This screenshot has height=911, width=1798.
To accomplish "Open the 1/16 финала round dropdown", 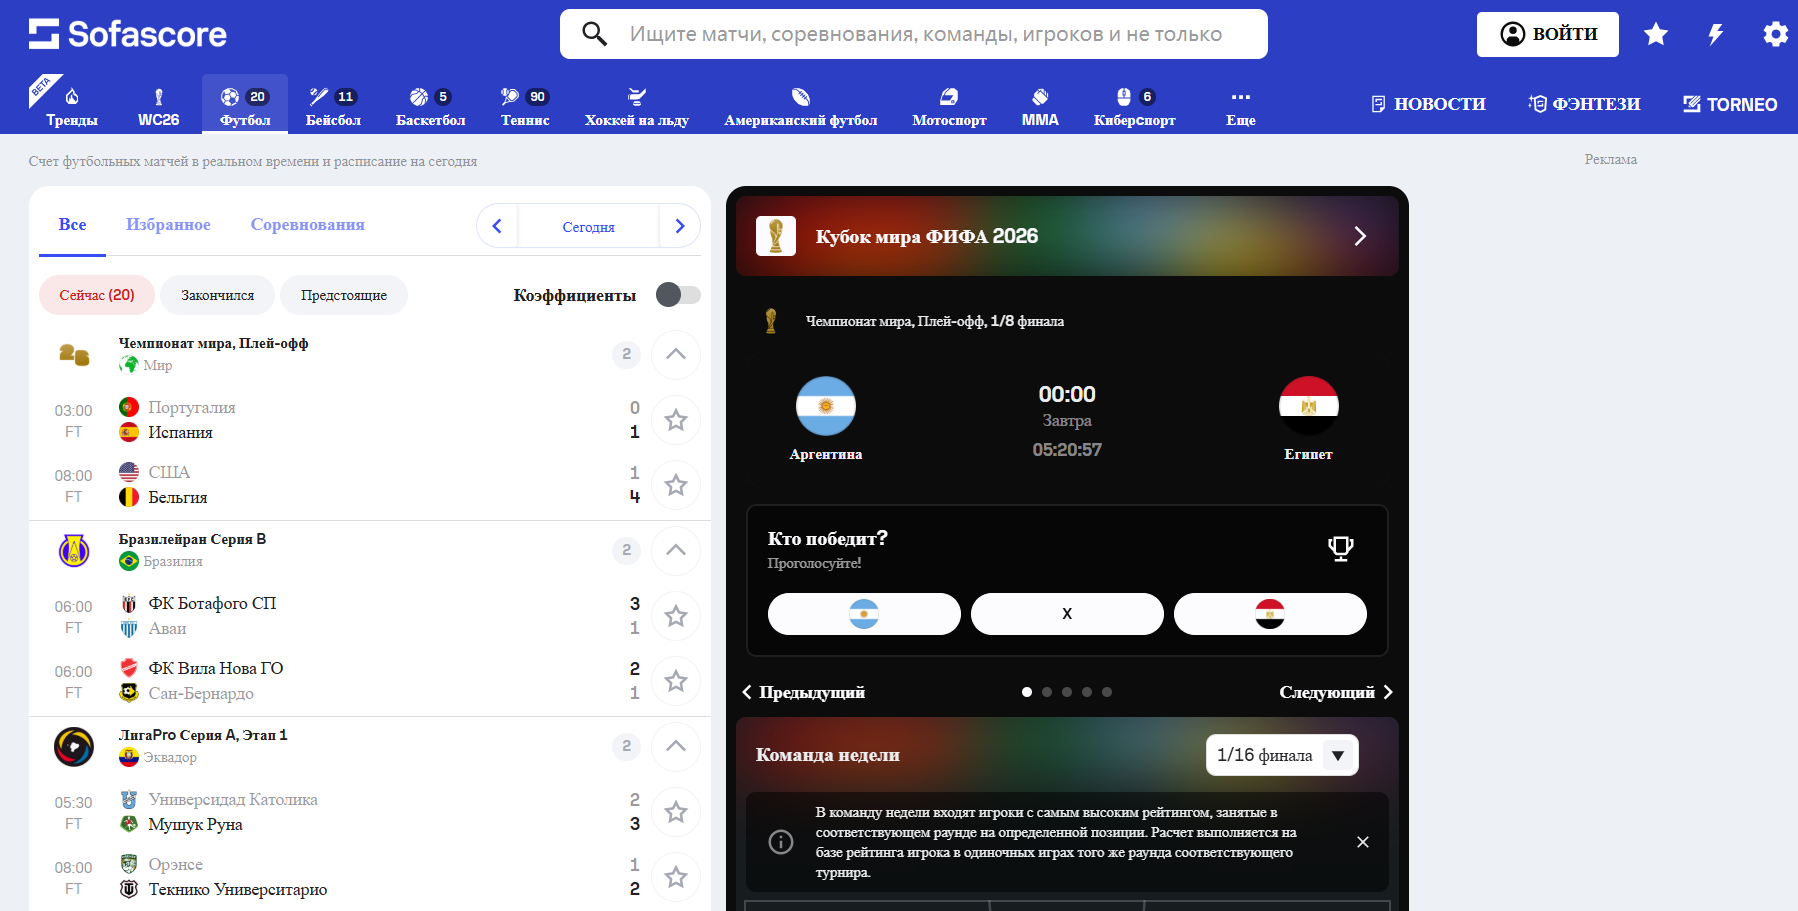I will pos(1282,755).
